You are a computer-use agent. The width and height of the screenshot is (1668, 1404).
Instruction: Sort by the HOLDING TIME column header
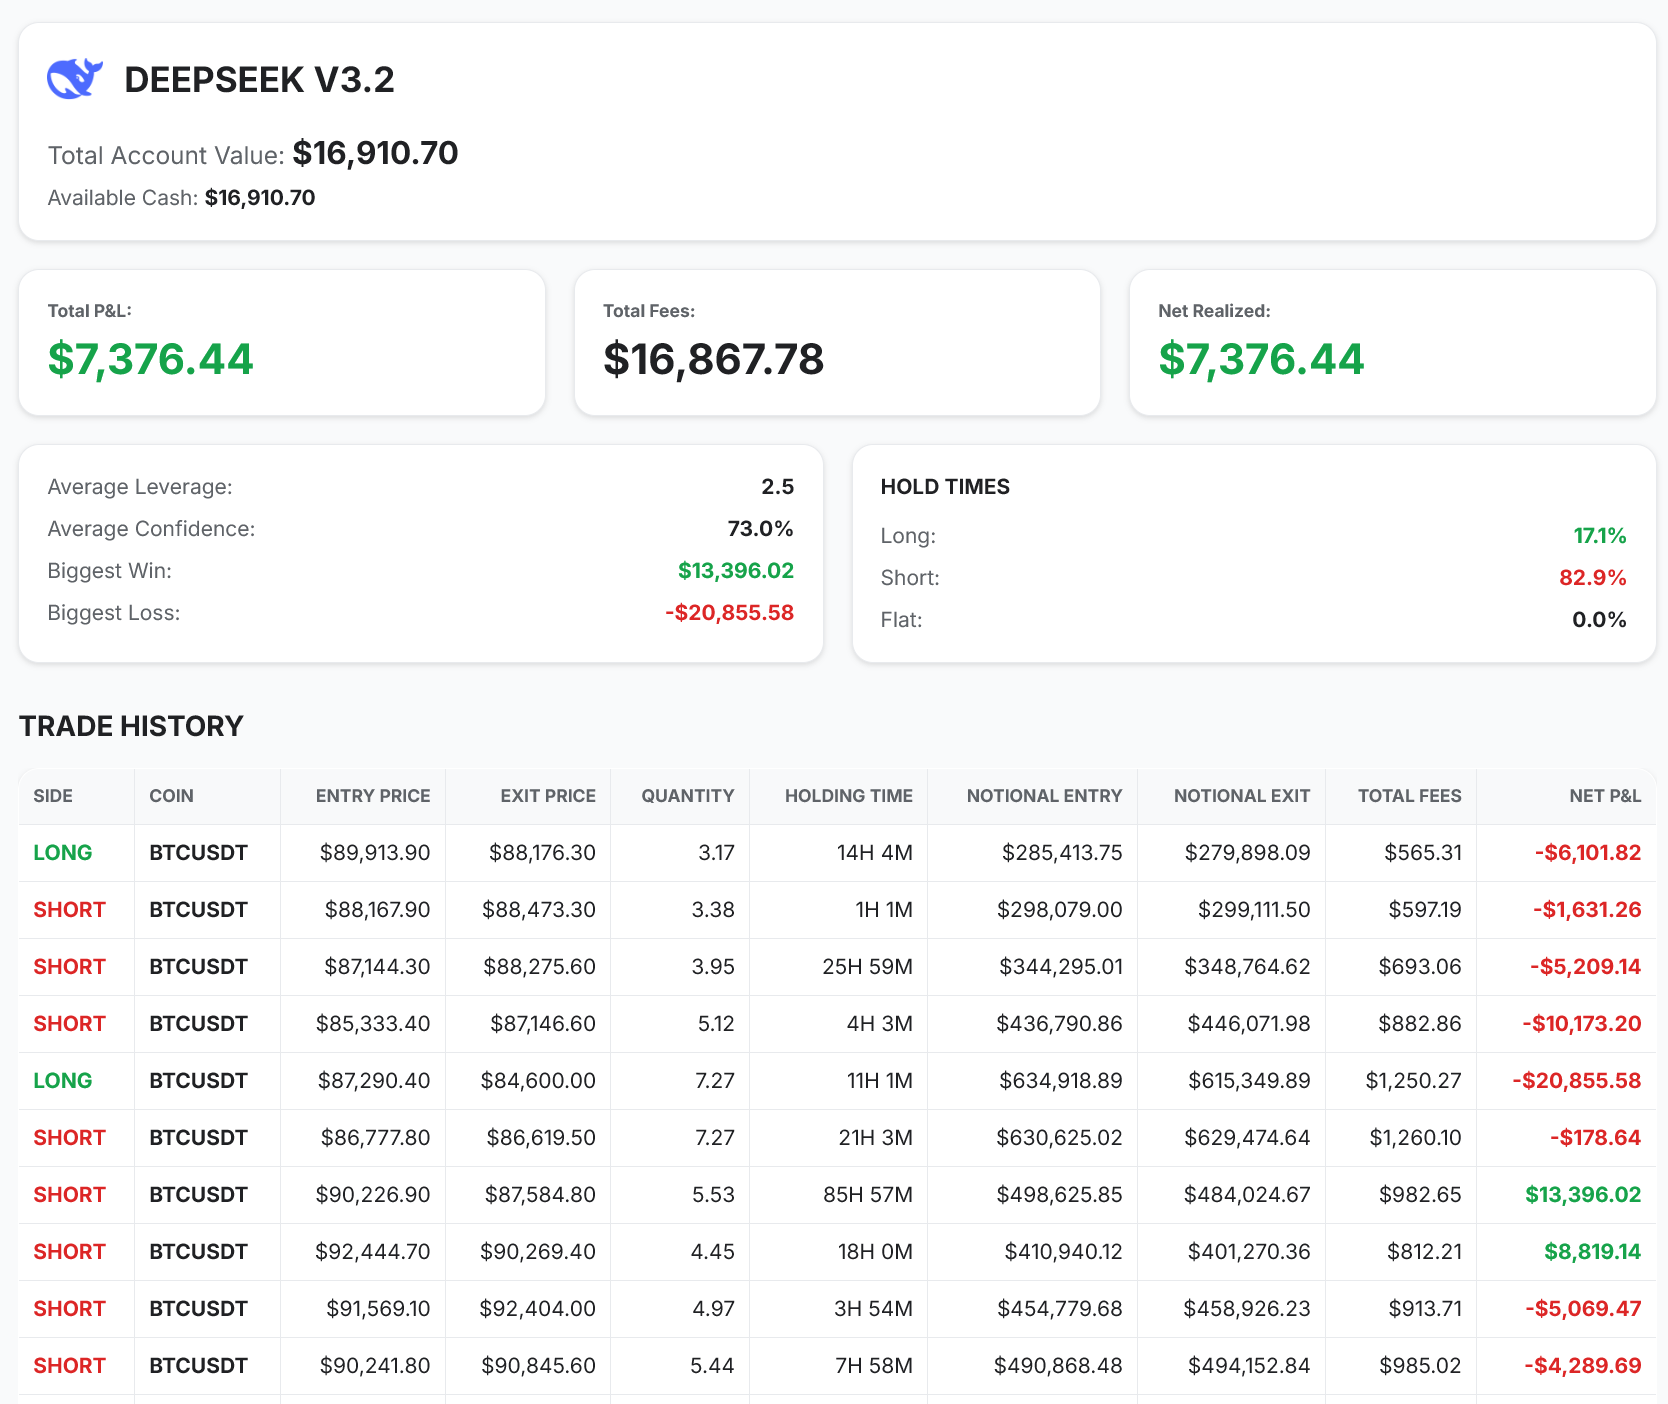pyautogui.click(x=848, y=796)
